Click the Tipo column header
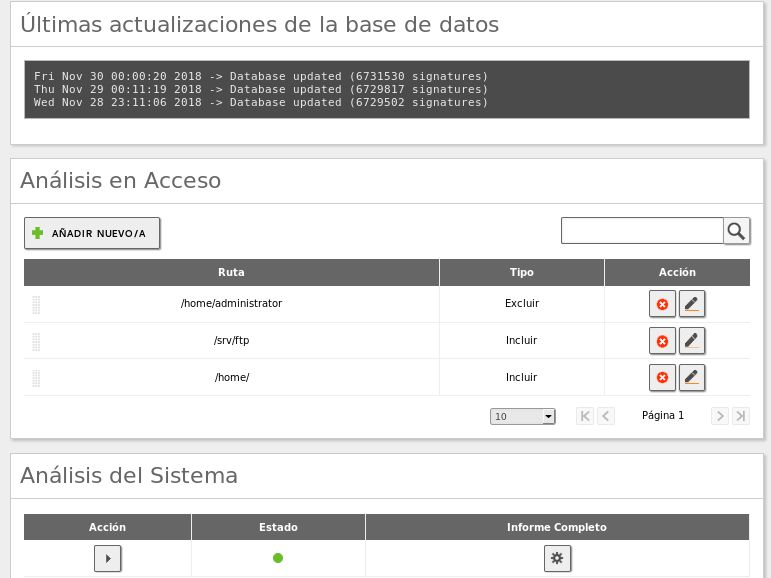This screenshot has height=578, width=771. click(522, 273)
